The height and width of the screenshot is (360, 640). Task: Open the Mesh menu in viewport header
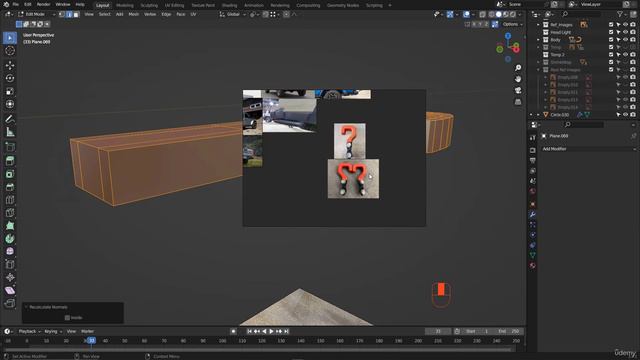[133, 14]
